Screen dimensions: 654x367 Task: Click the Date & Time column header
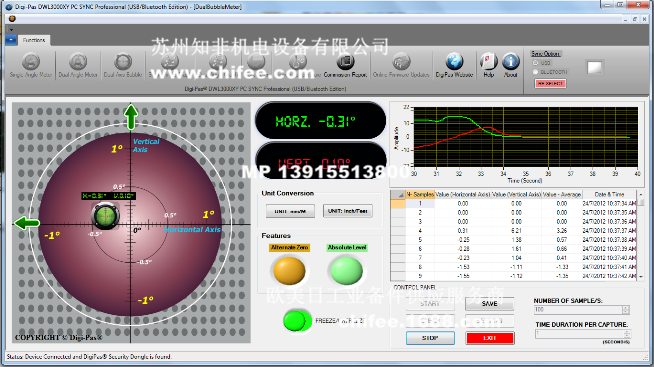(x=609, y=194)
